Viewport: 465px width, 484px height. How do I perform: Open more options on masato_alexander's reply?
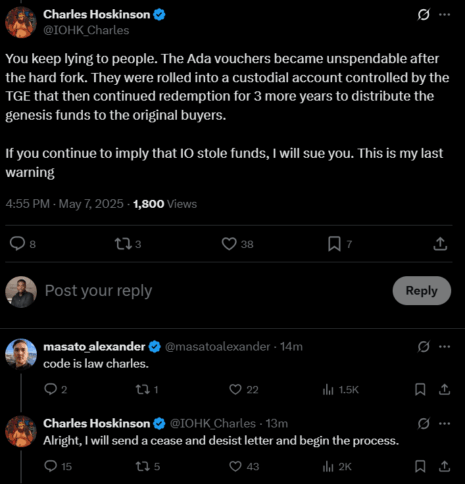445,347
